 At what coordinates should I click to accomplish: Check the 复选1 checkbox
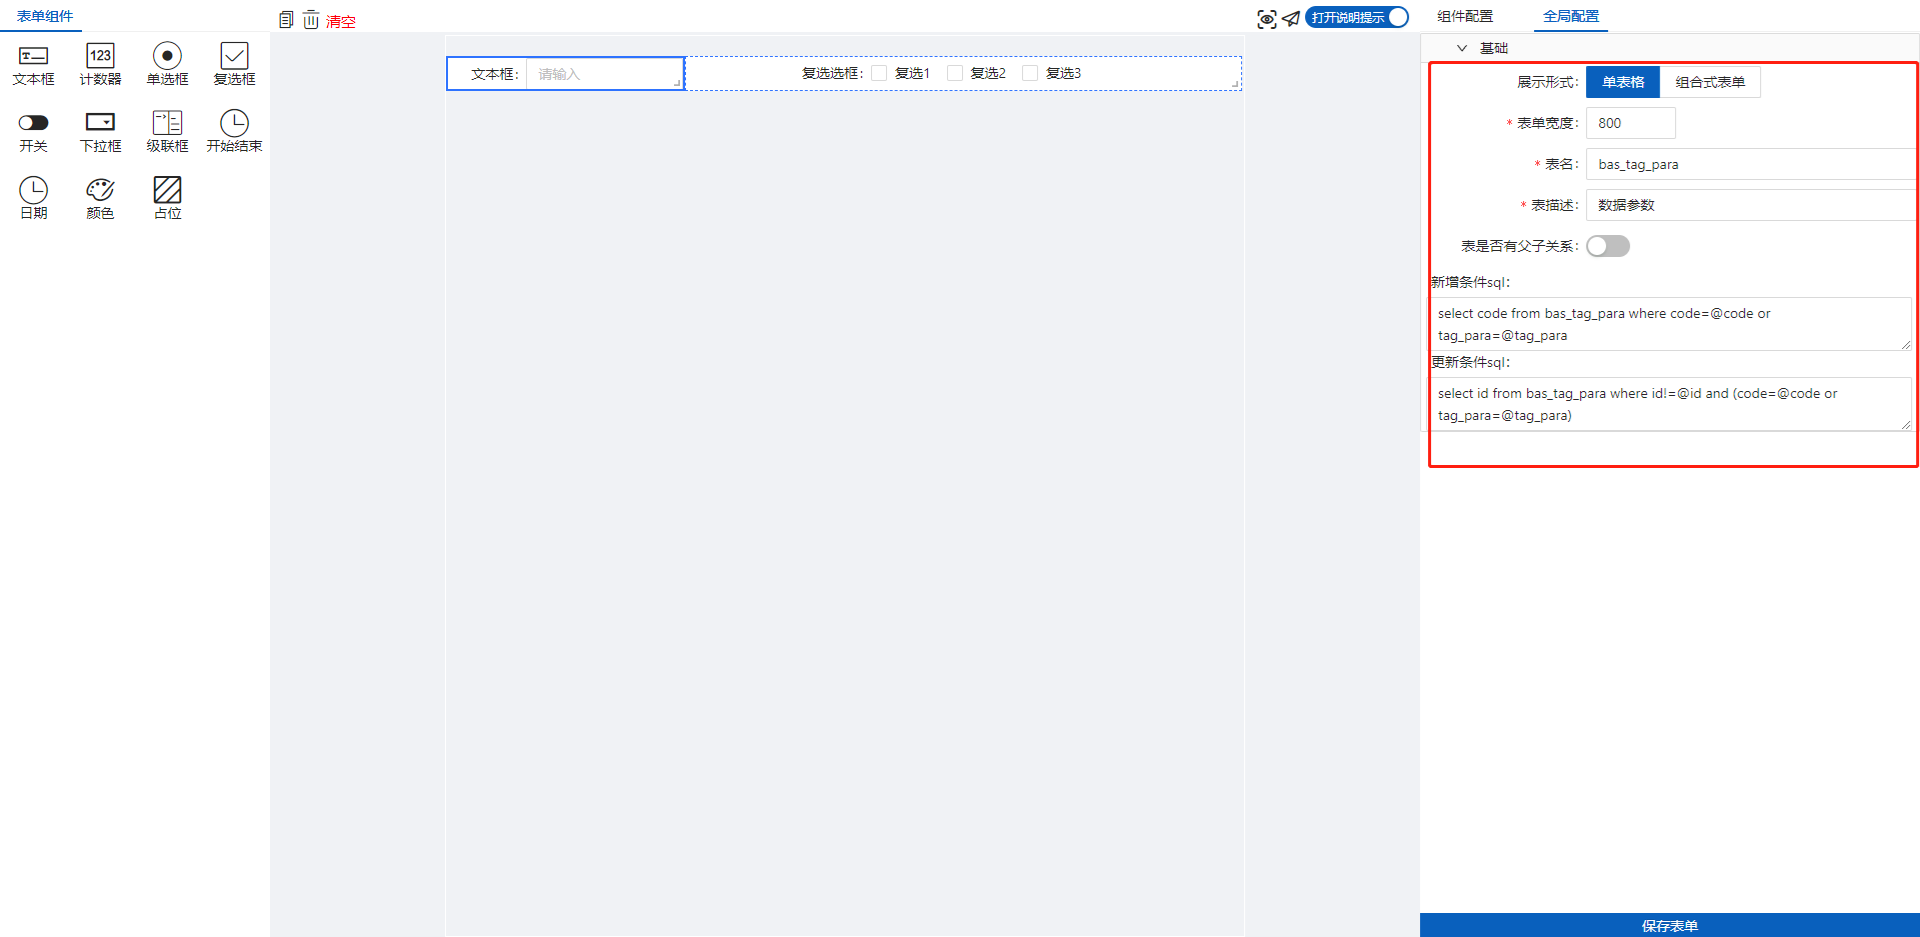879,73
